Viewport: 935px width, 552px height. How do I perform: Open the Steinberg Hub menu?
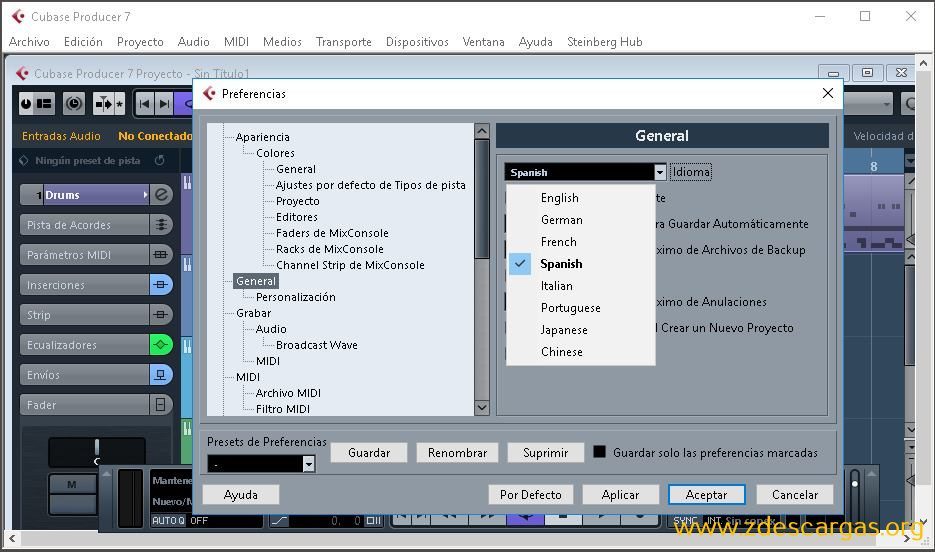[x=605, y=42]
